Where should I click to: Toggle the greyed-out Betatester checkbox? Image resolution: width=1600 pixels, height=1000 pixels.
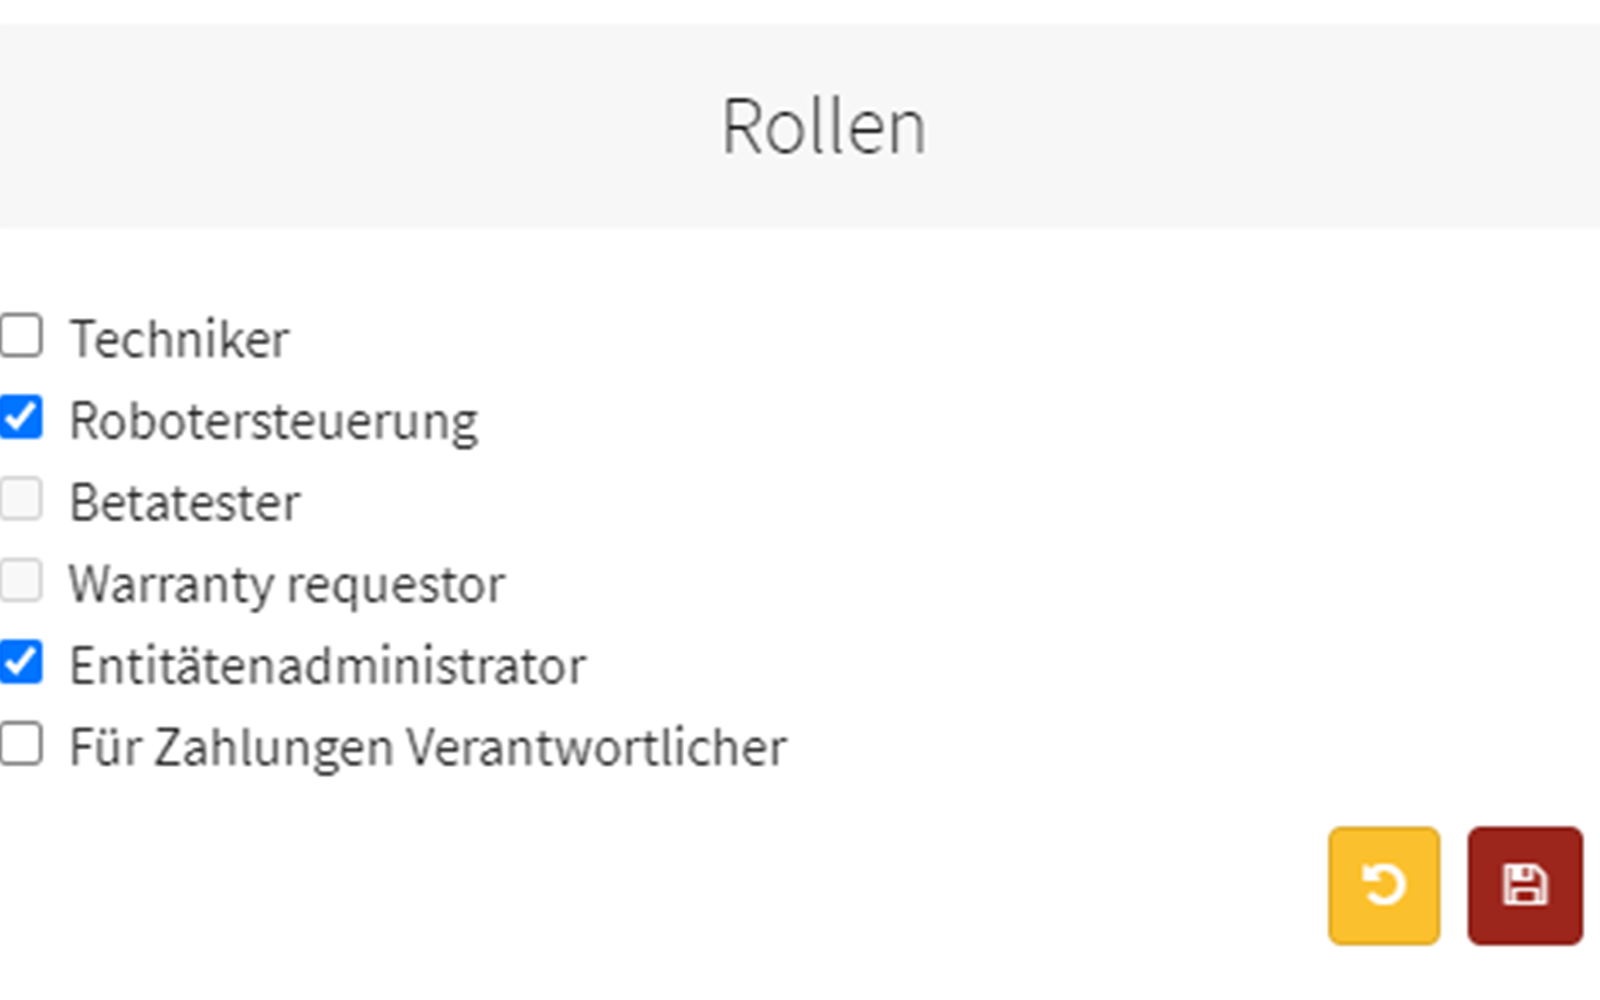(21, 500)
